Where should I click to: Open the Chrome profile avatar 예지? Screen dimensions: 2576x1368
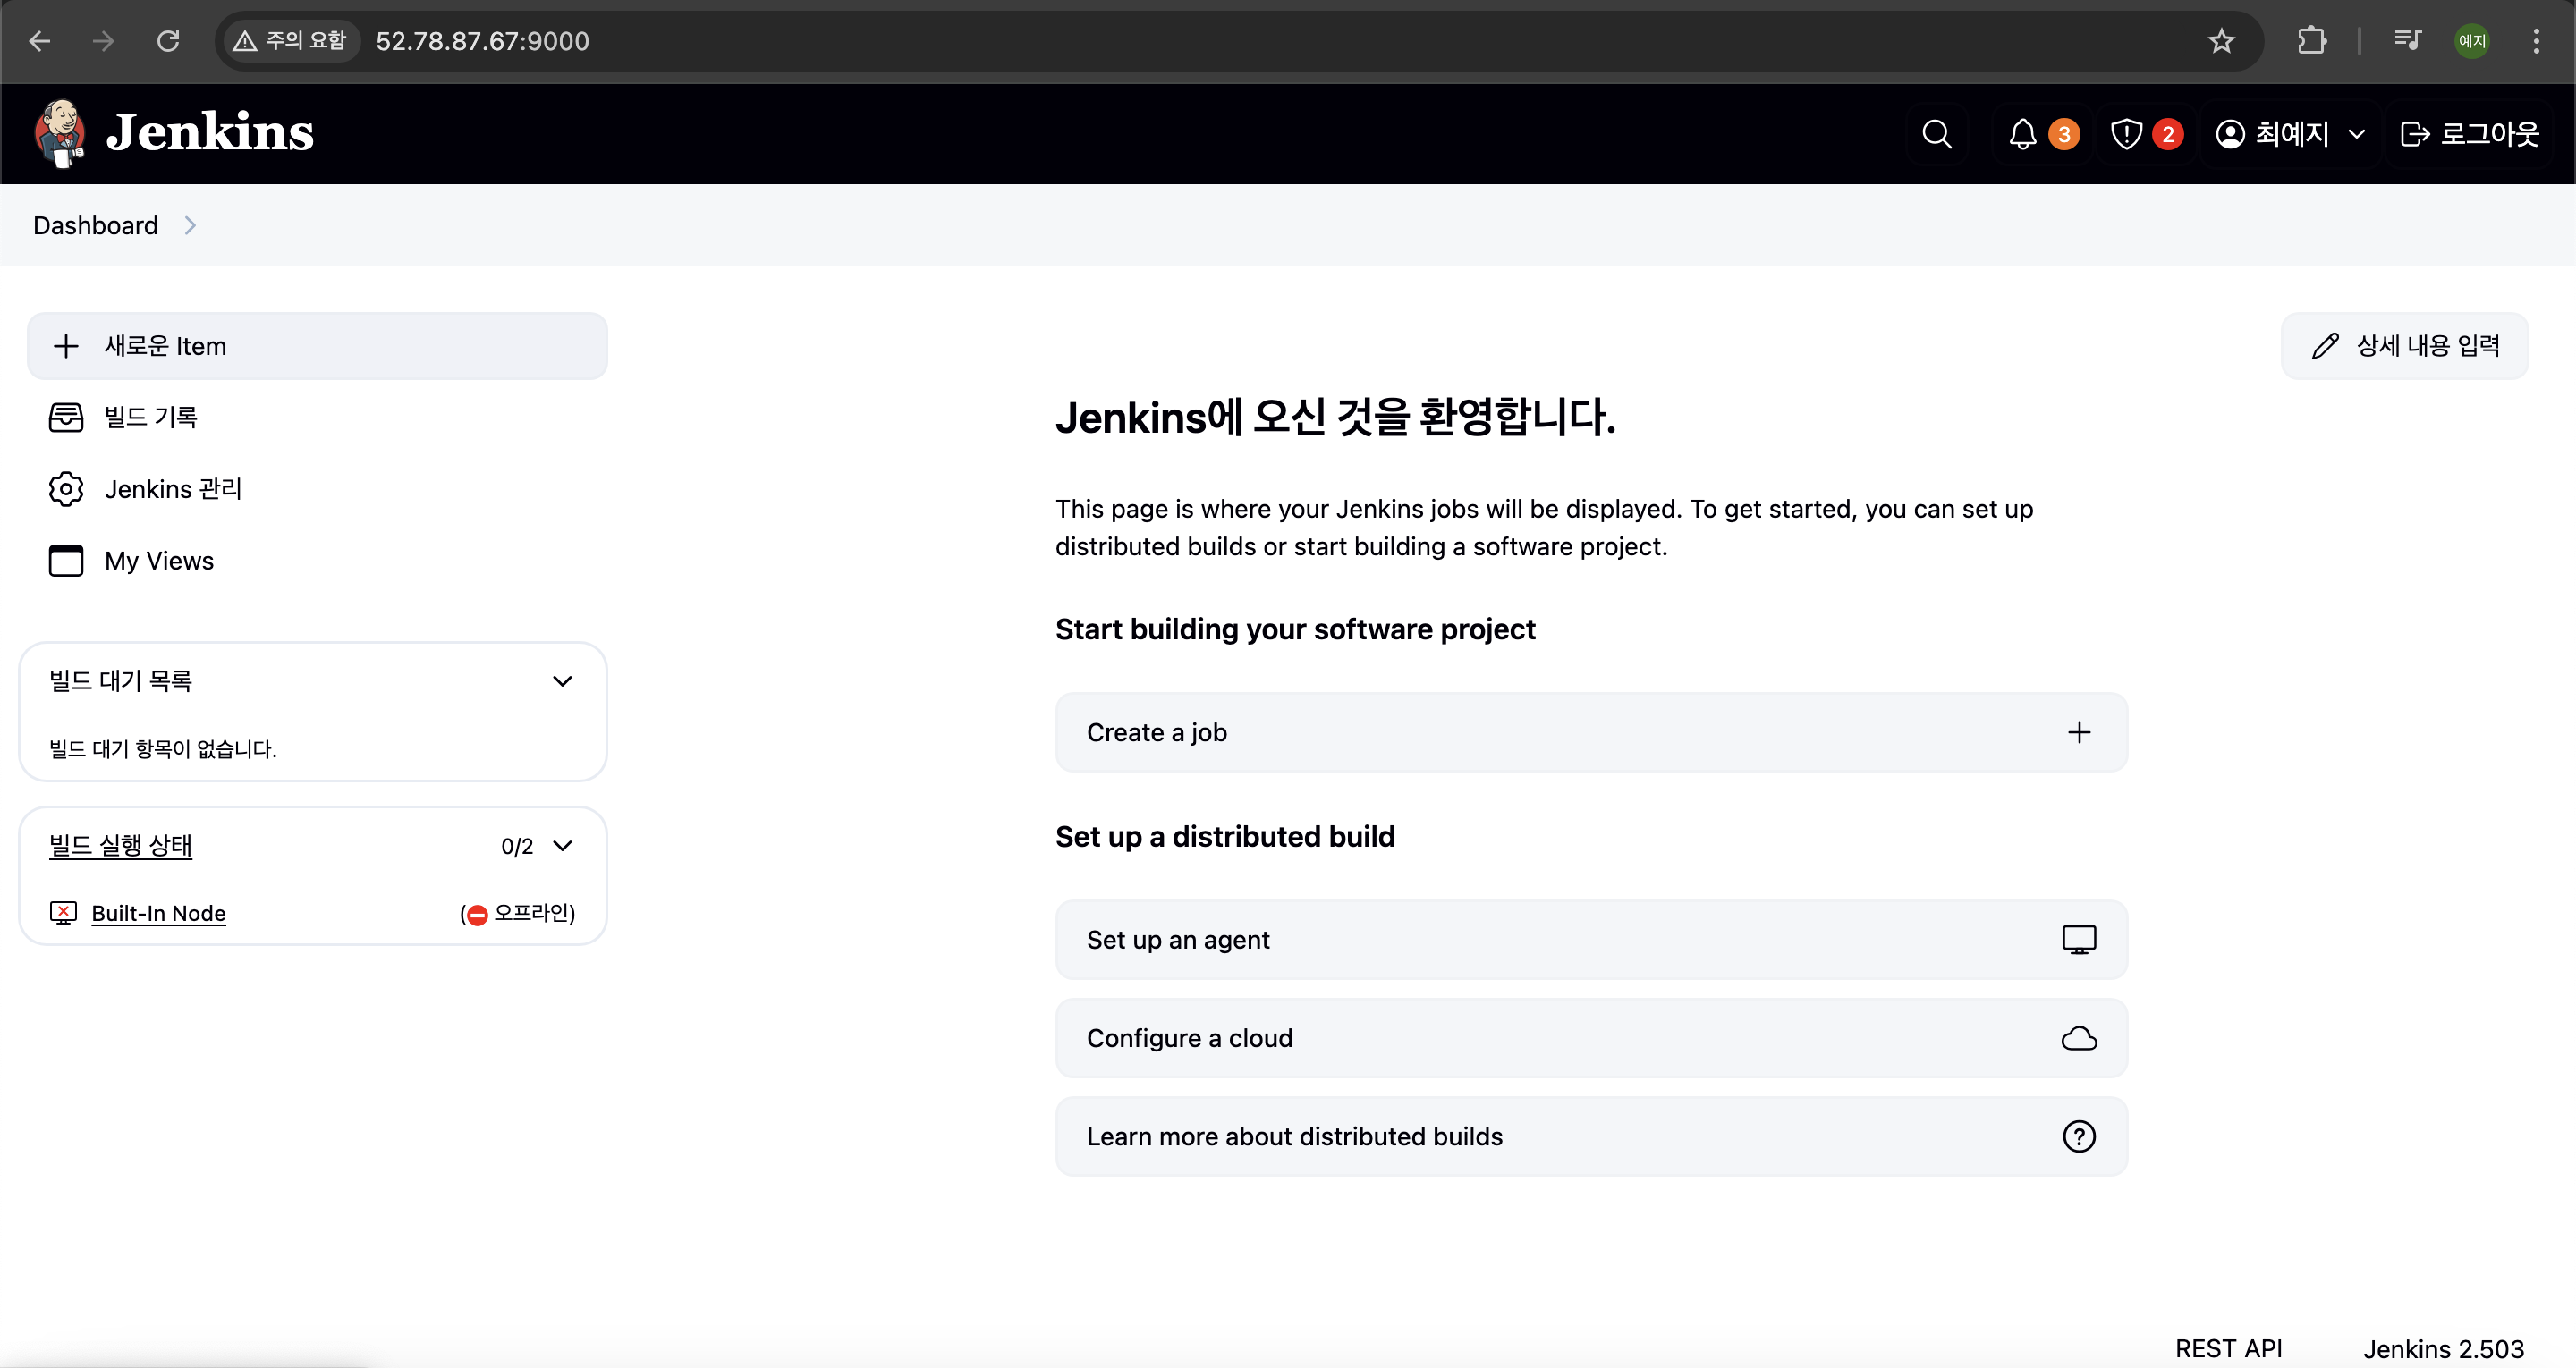2472,41
